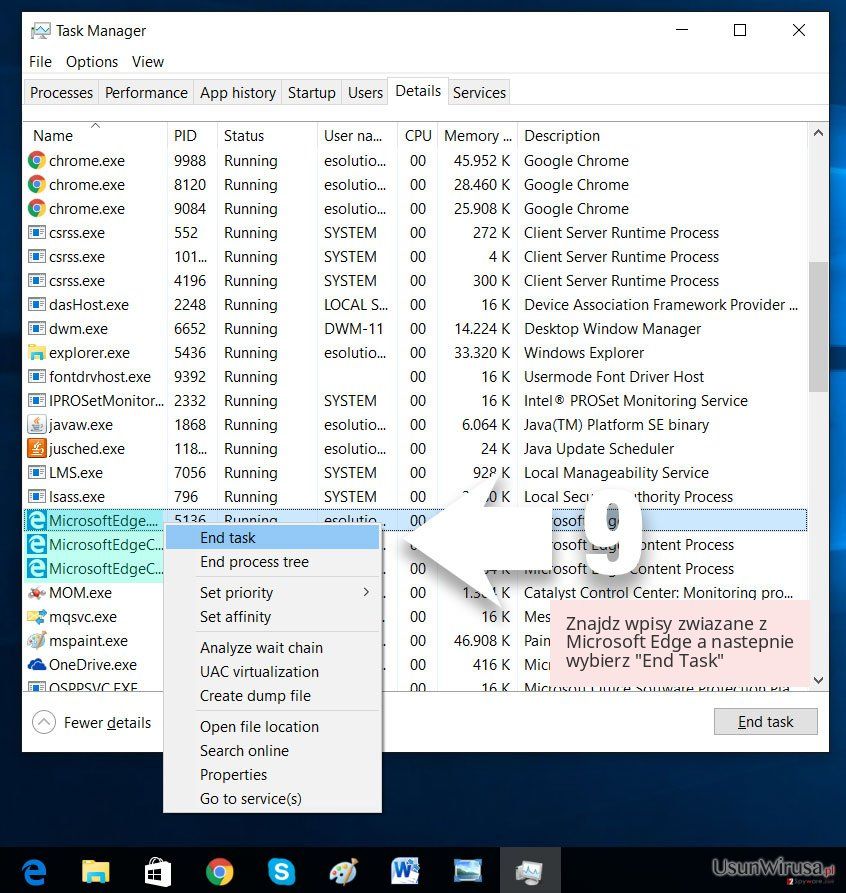Screen dimensions: 846x893
Task: Click the OneDrive.exe cloud icon
Action: 36,665
